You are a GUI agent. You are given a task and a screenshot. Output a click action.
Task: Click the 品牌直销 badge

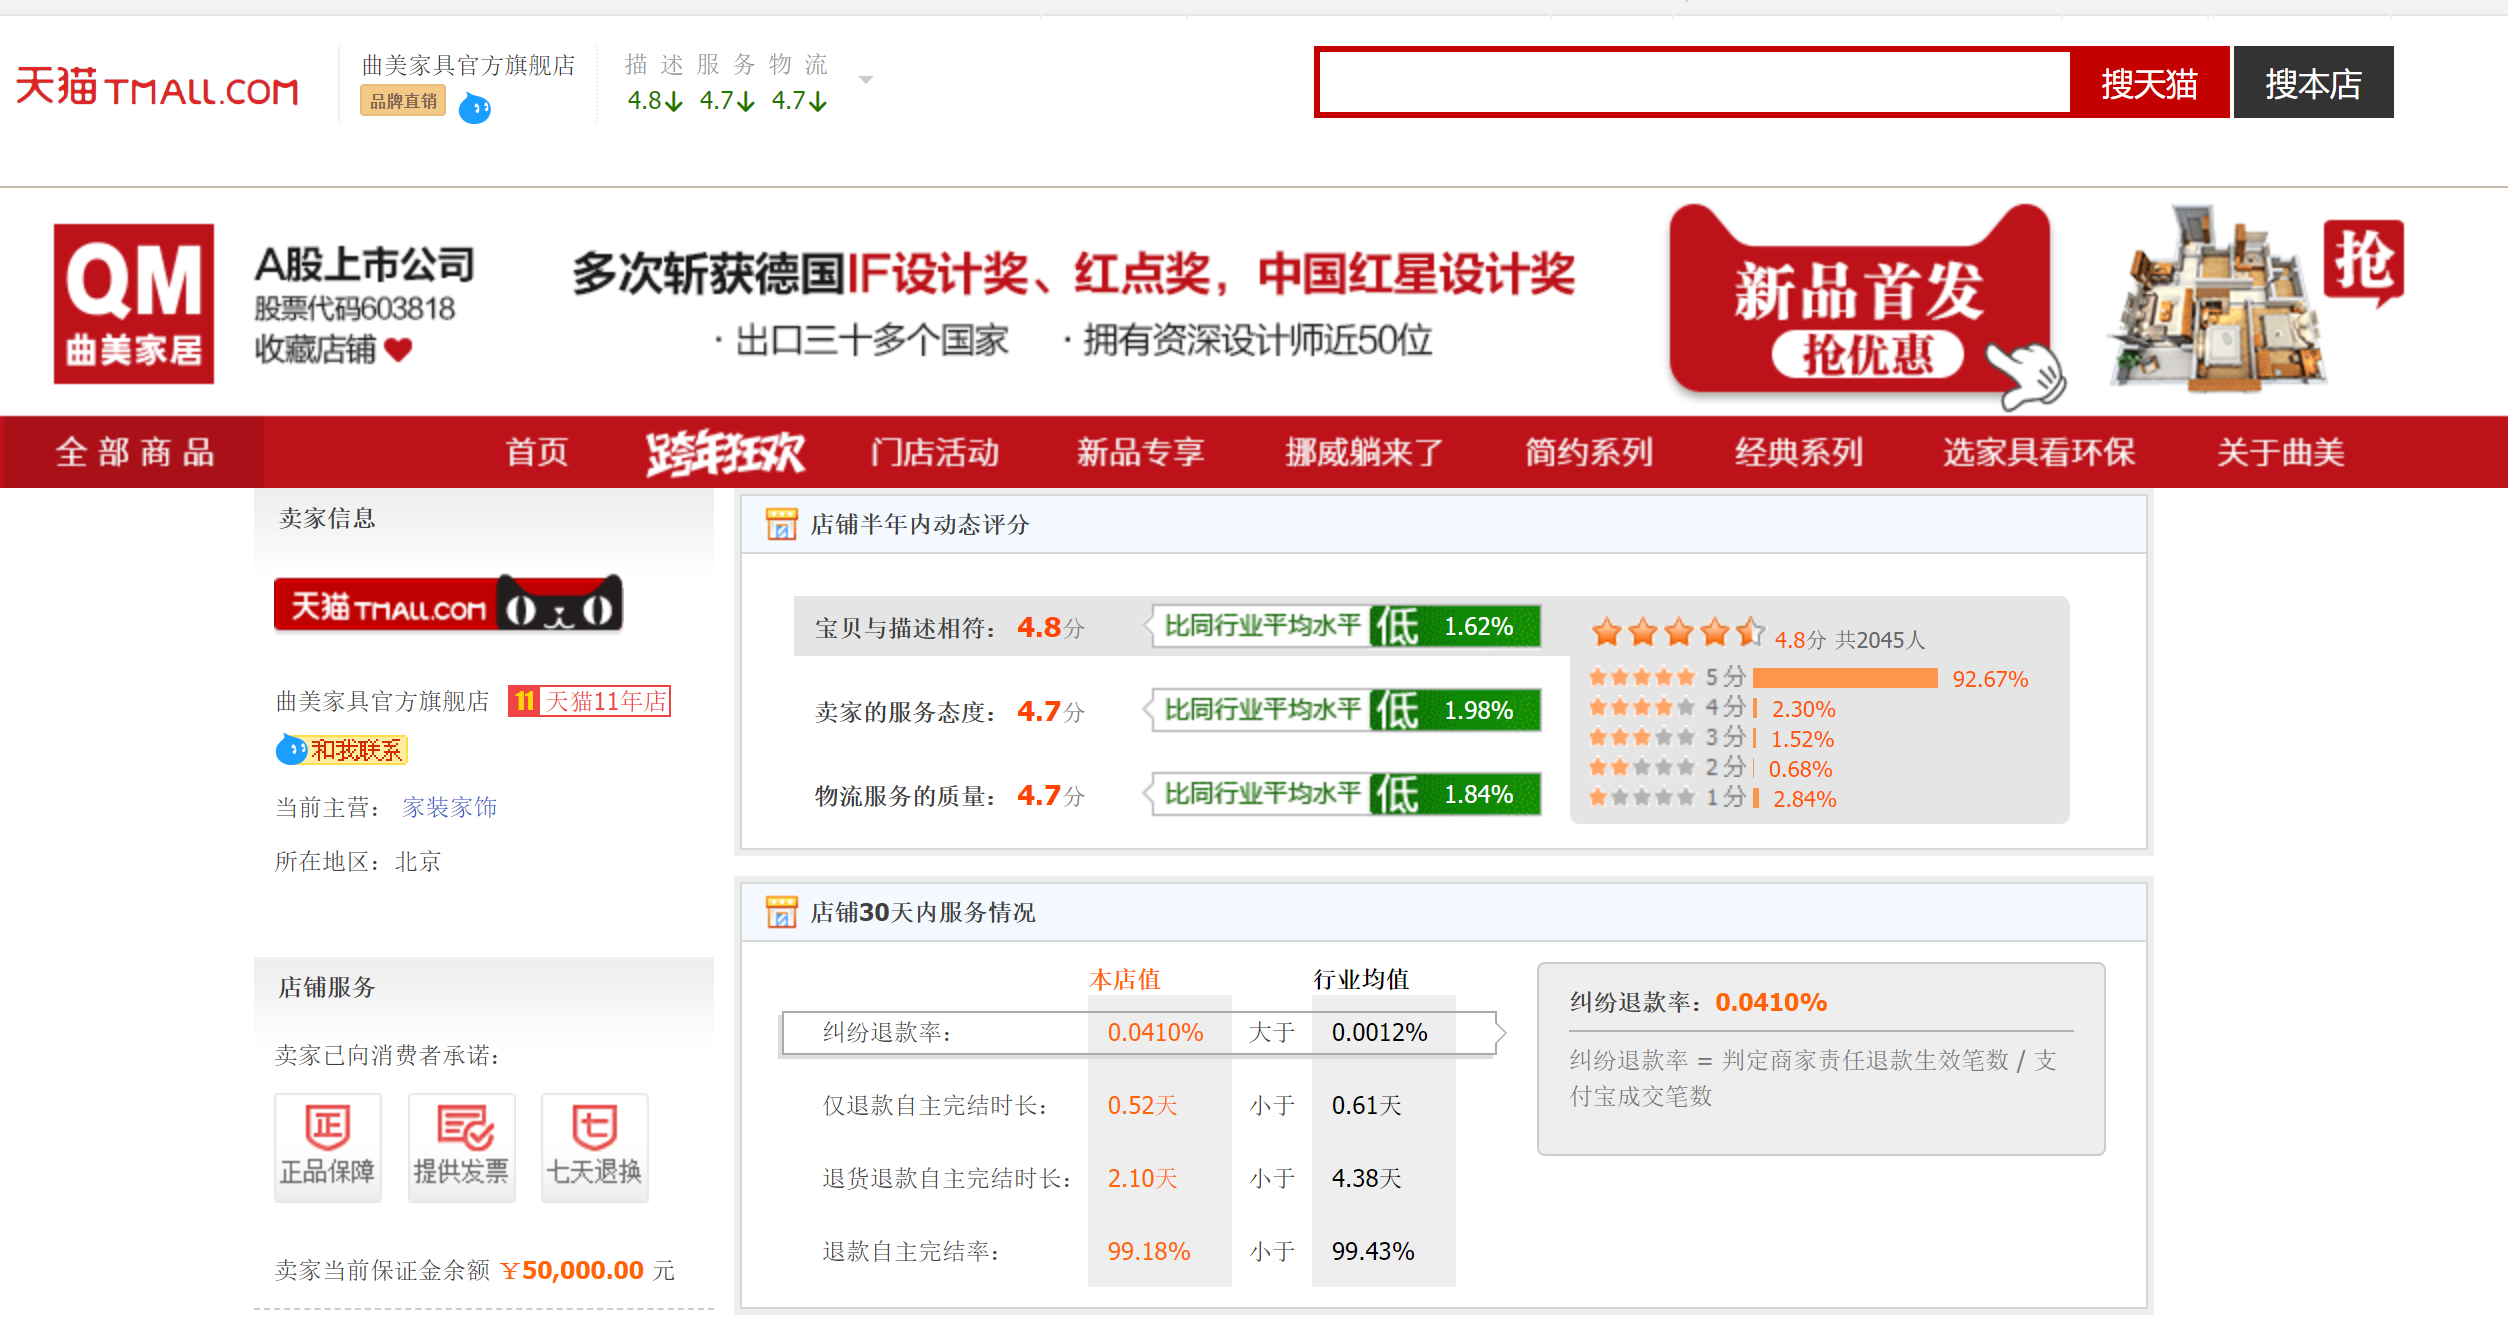click(403, 101)
